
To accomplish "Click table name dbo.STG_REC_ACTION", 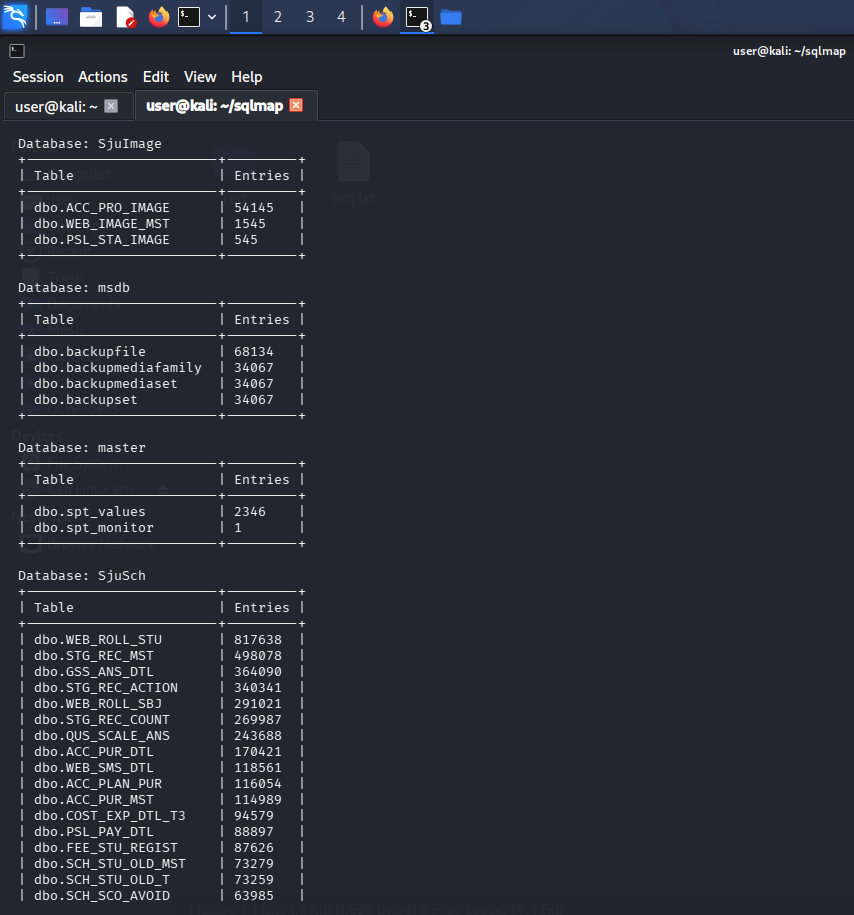I will tap(106, 687).
